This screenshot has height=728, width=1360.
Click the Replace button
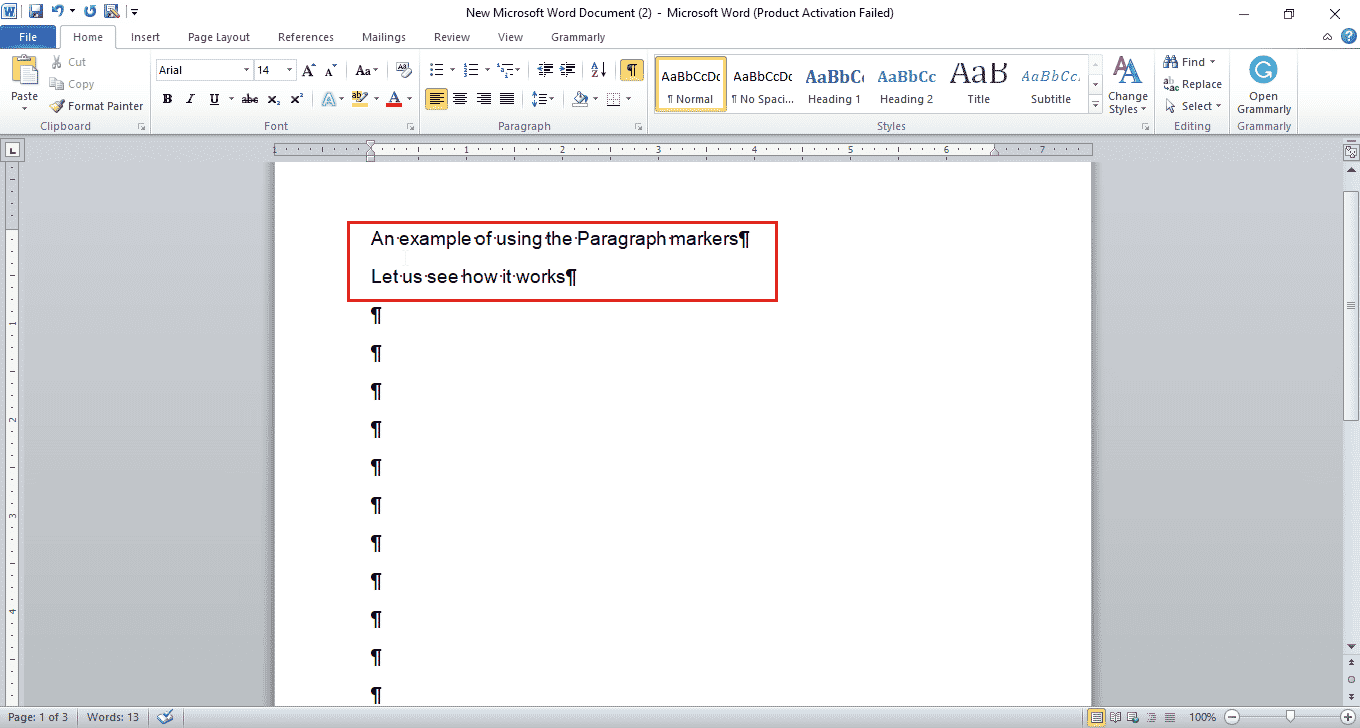1192,84
